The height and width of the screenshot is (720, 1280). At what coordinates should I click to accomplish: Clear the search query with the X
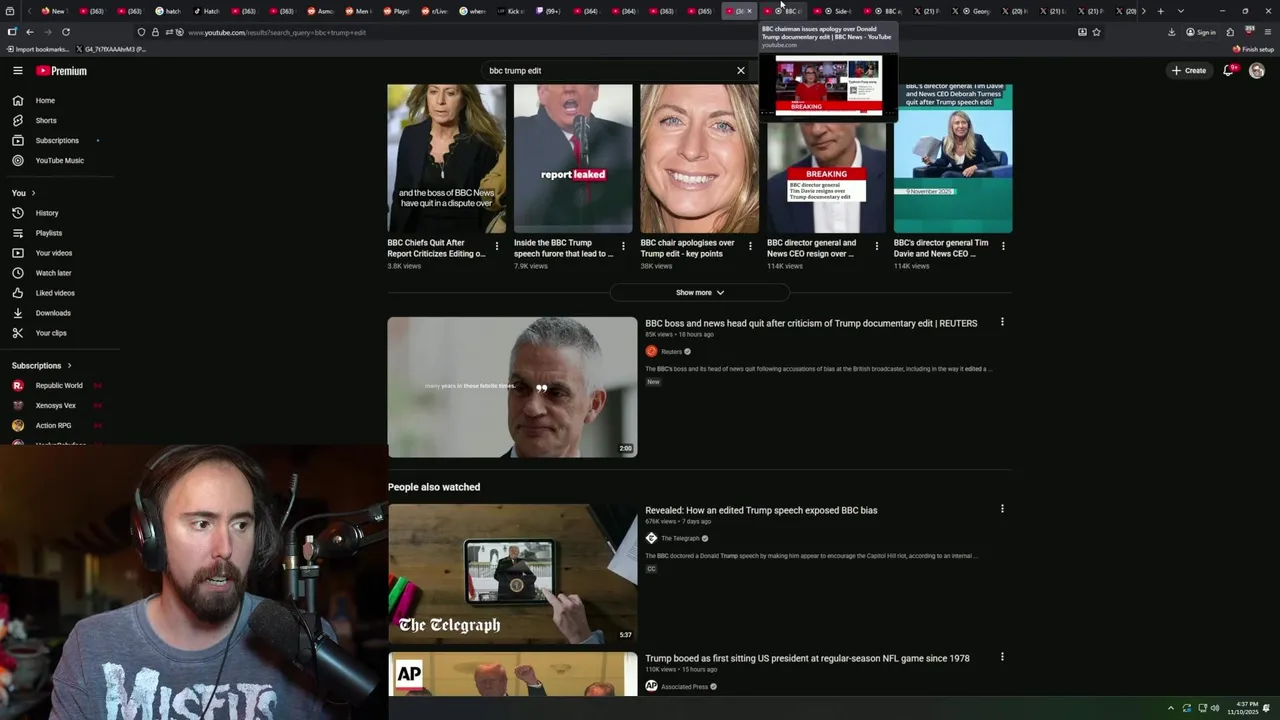tap(741, 71)
